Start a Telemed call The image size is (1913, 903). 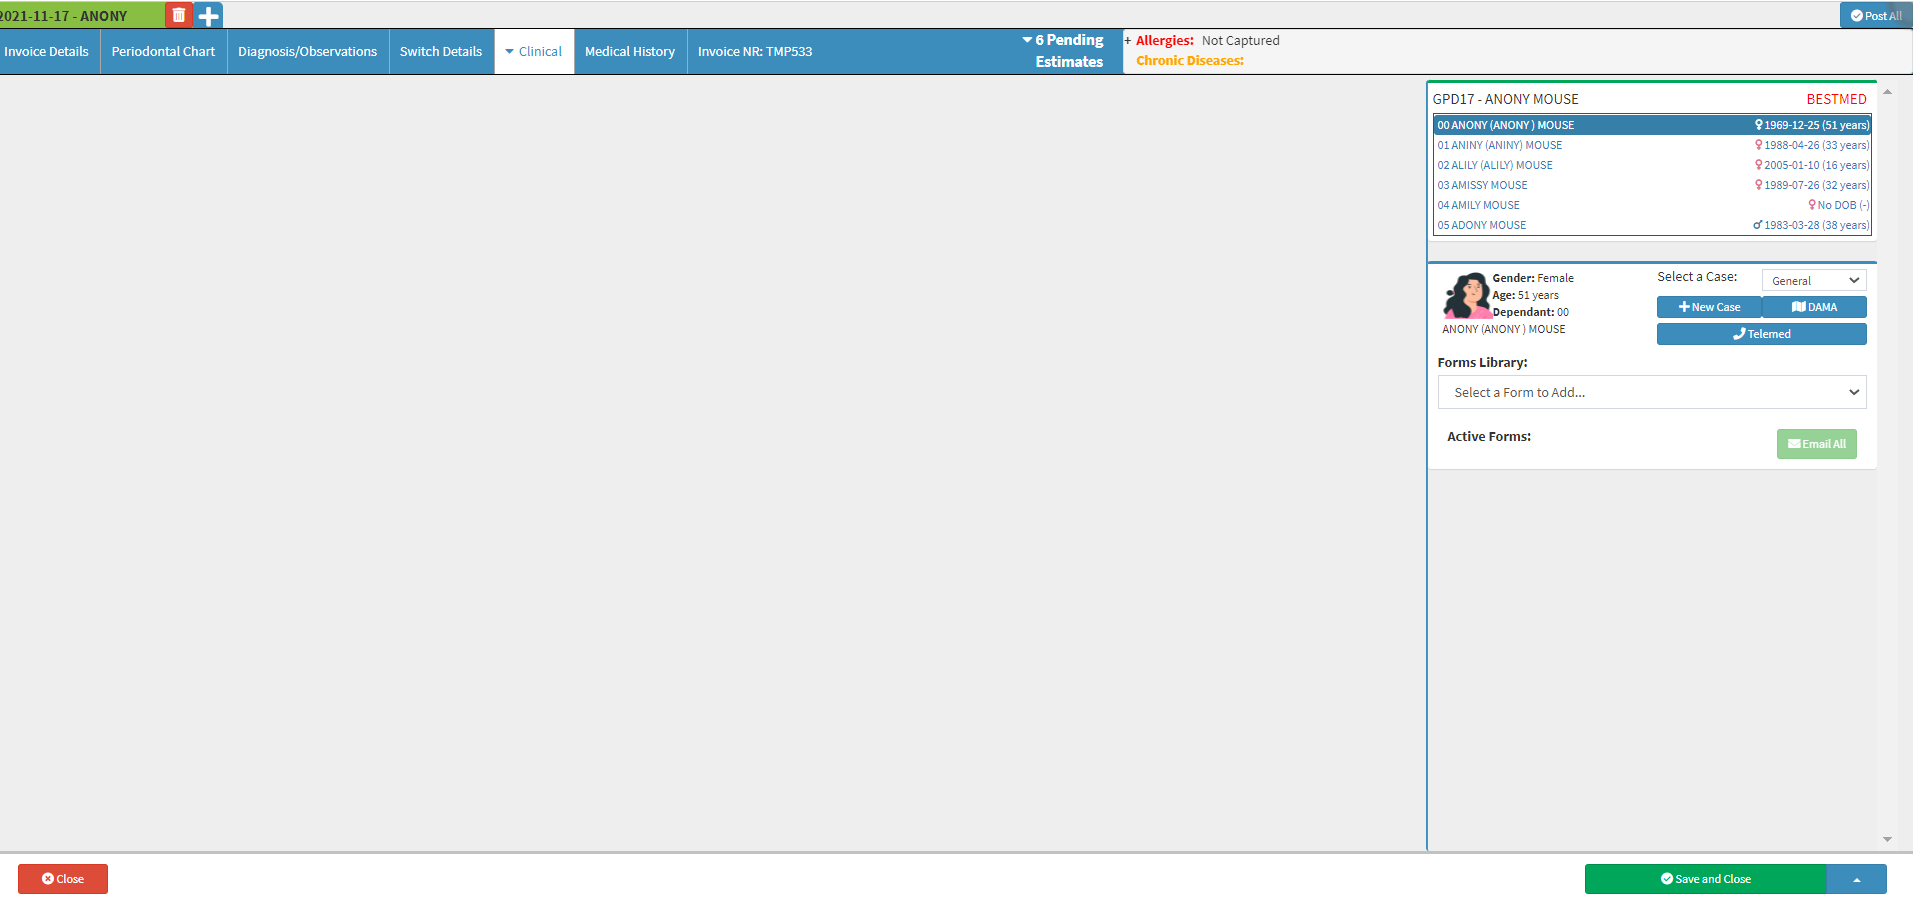1761,334
